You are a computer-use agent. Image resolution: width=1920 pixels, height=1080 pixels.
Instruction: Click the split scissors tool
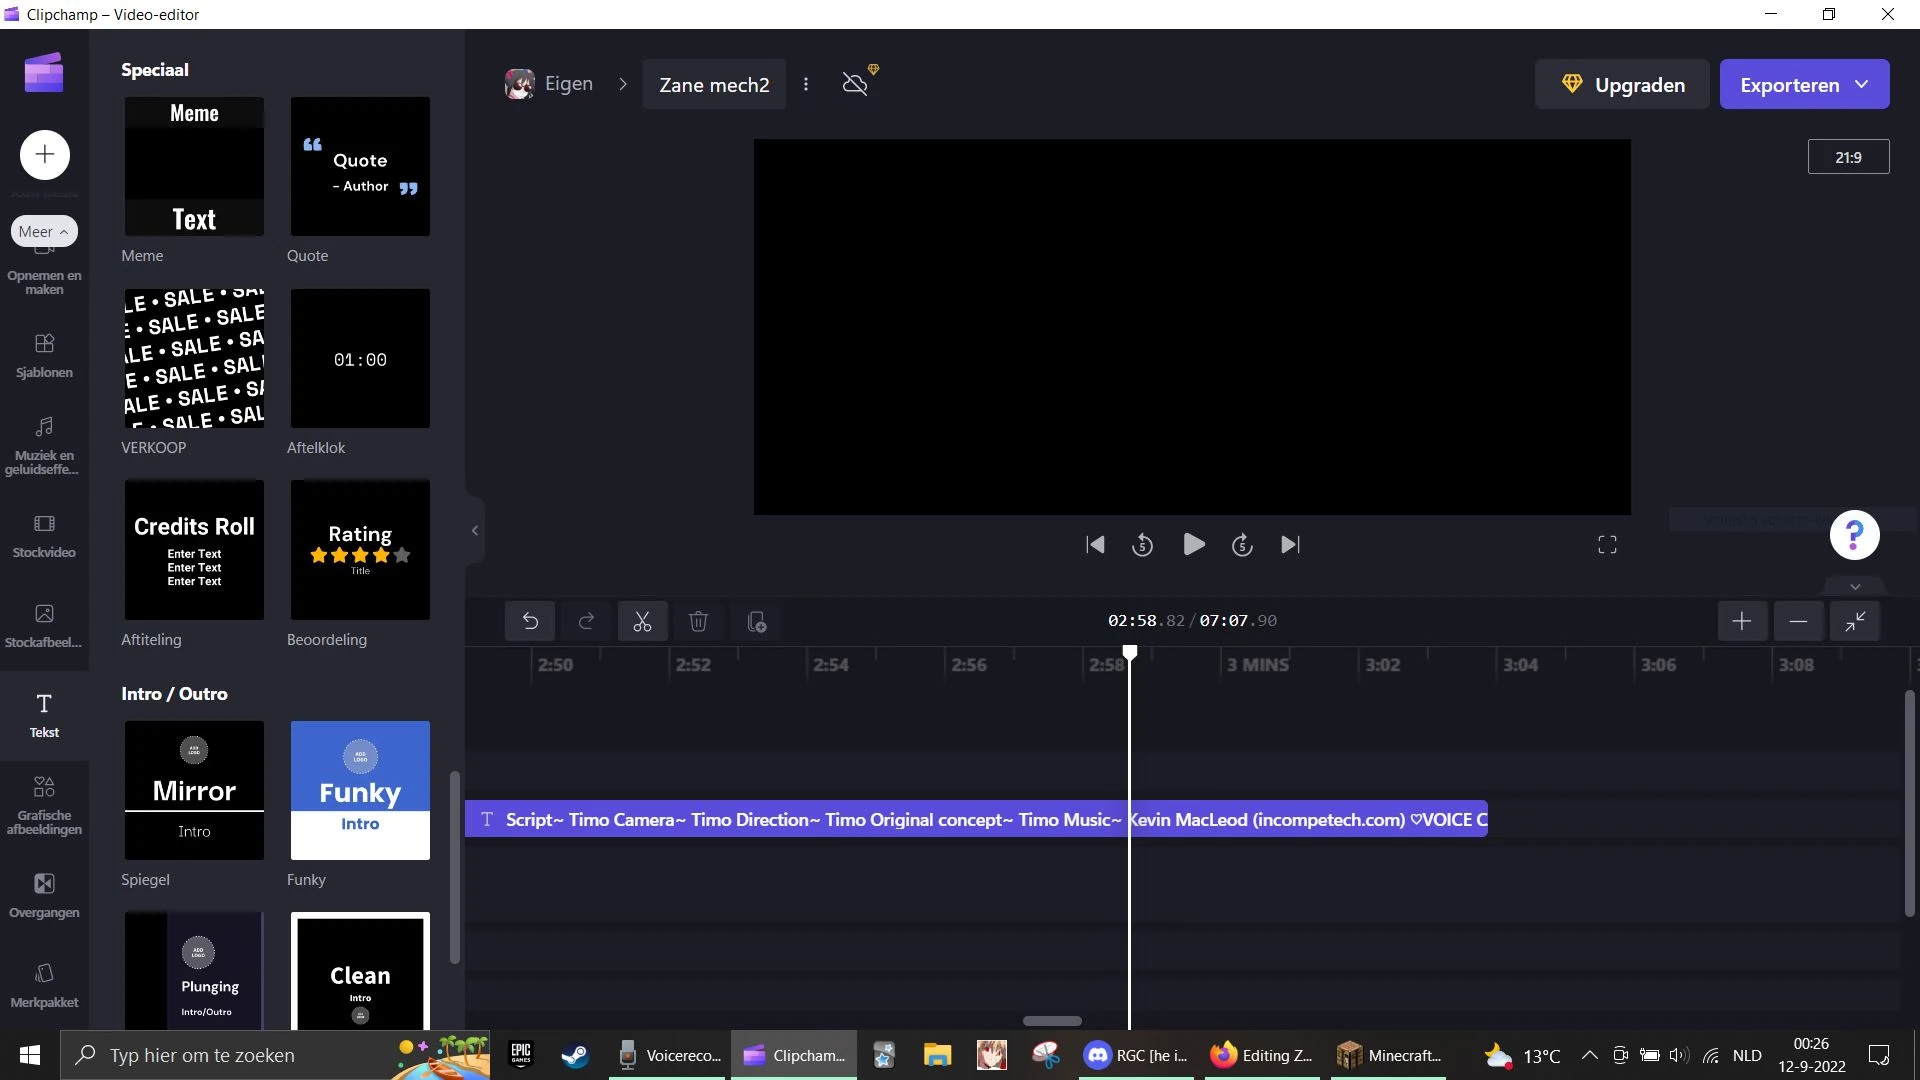tap(642, 622)
